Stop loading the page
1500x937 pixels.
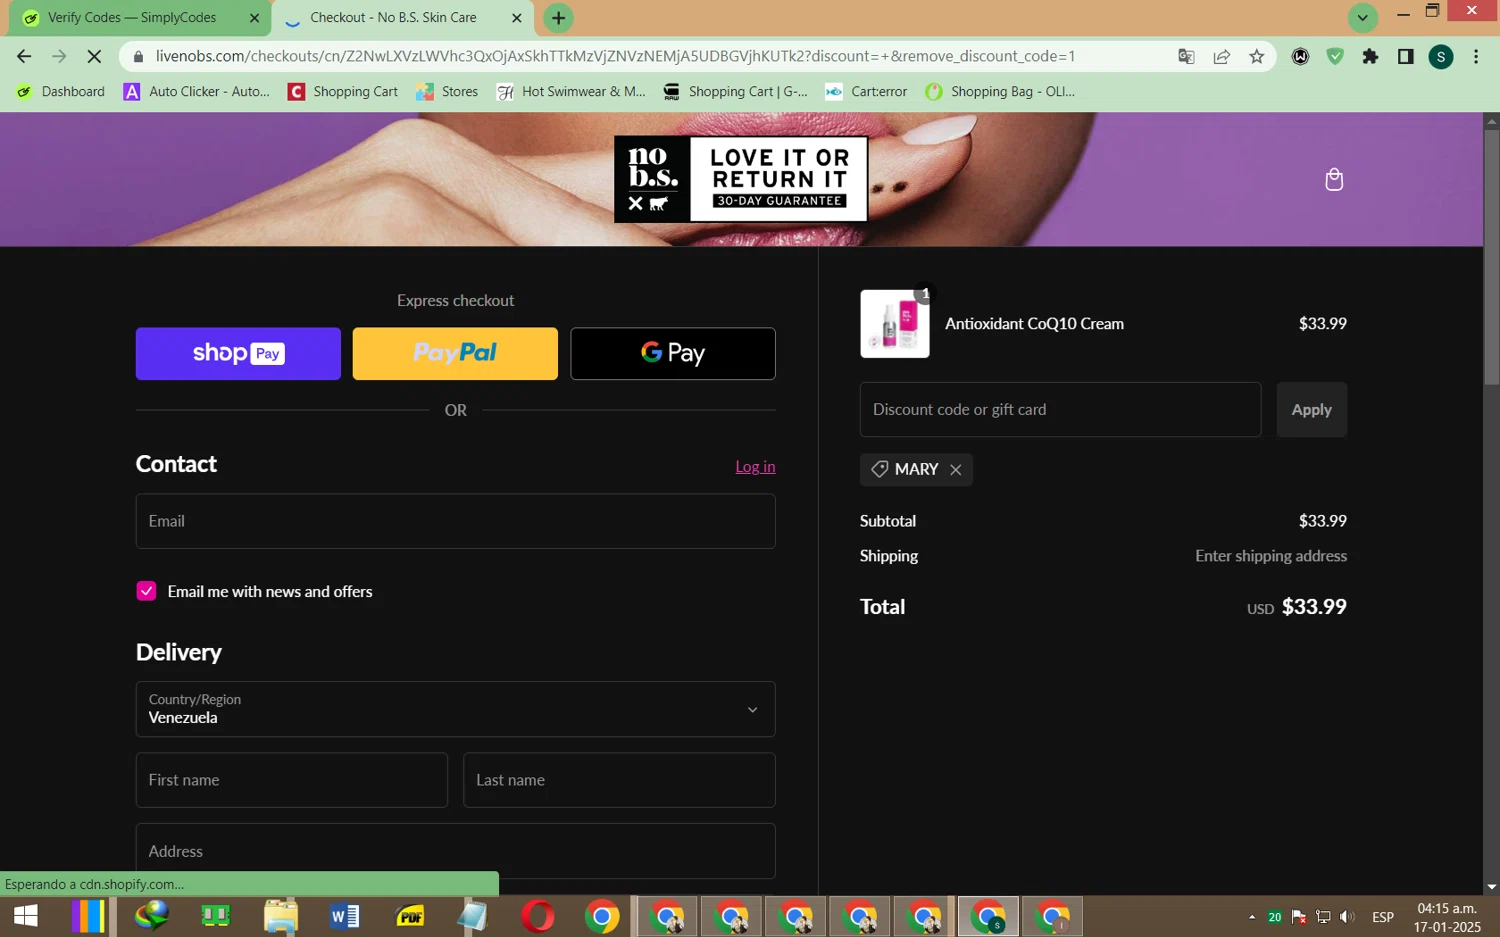point(93,57)
